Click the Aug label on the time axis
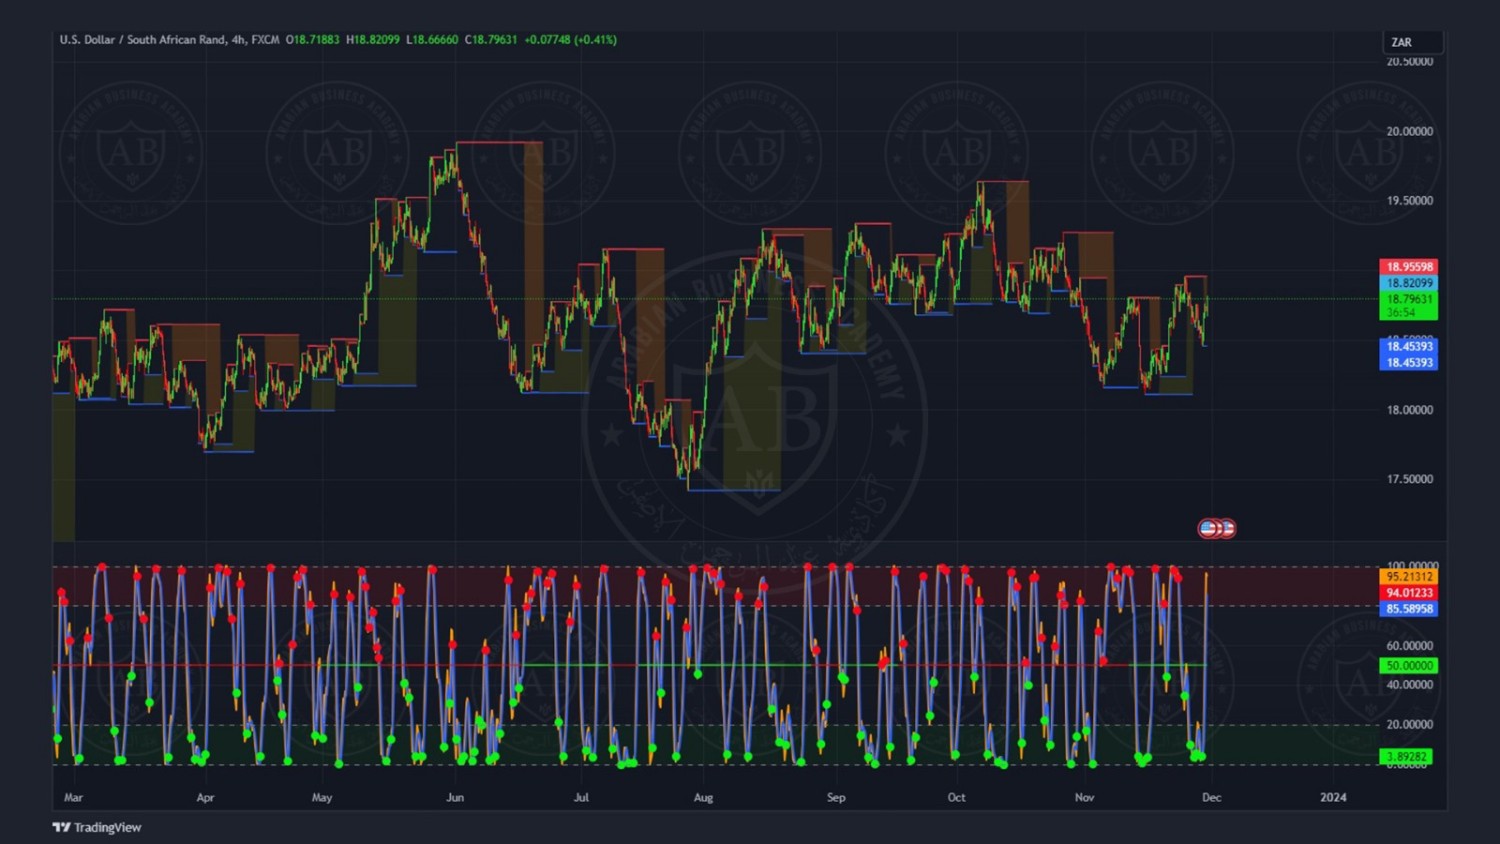 (703, 797)
